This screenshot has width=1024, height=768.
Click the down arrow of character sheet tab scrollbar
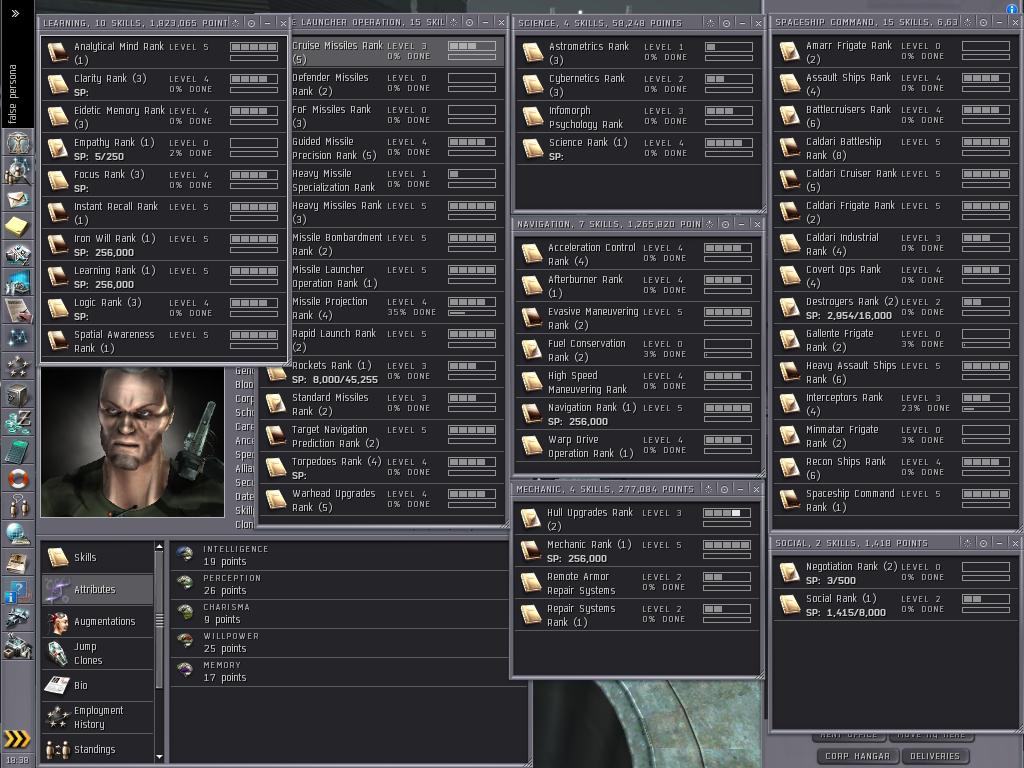tap(159, 757)
